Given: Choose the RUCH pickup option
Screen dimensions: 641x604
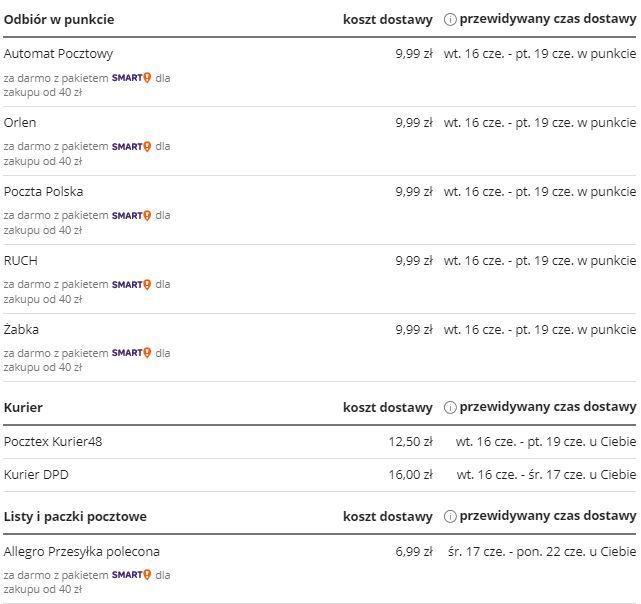Looking at the screenshot, I should [x=21, y=260].
